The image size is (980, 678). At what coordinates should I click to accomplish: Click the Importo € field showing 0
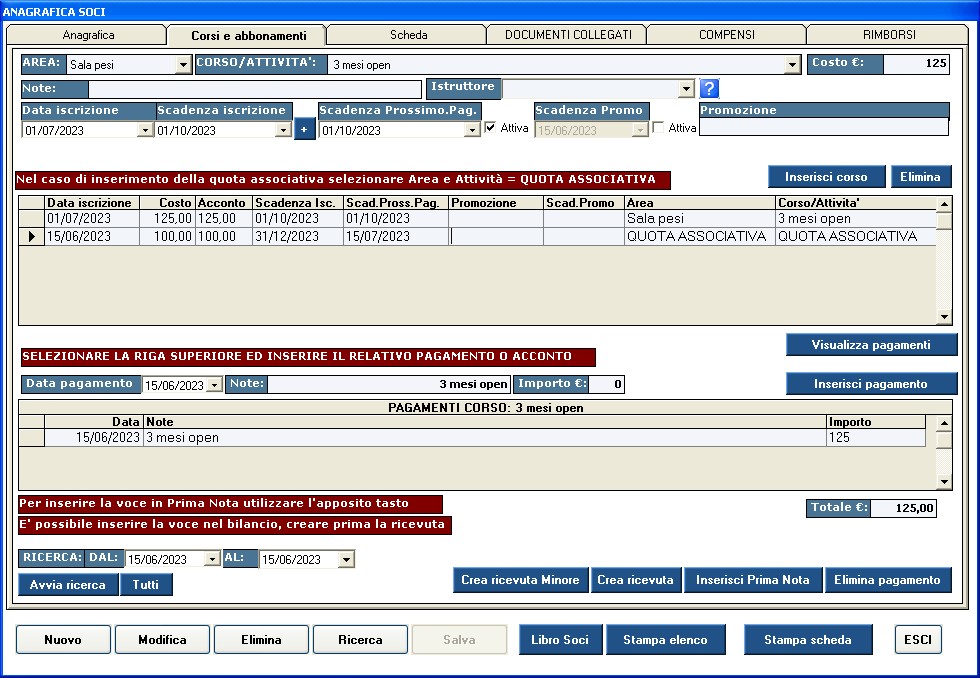tap(606, 384)
